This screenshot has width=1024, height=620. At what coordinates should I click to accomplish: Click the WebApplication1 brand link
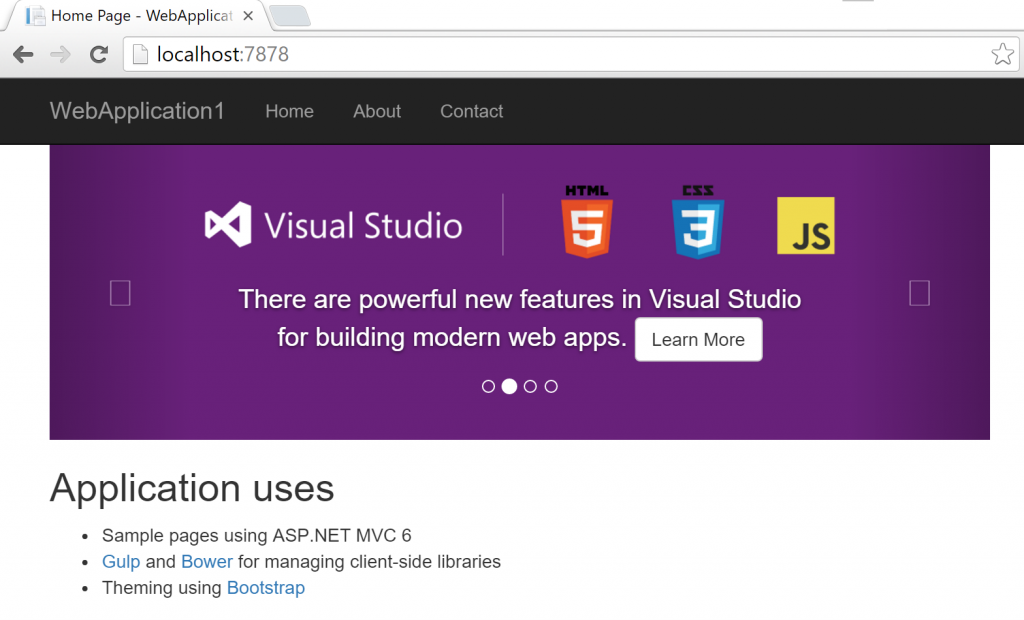click(137, 111)
